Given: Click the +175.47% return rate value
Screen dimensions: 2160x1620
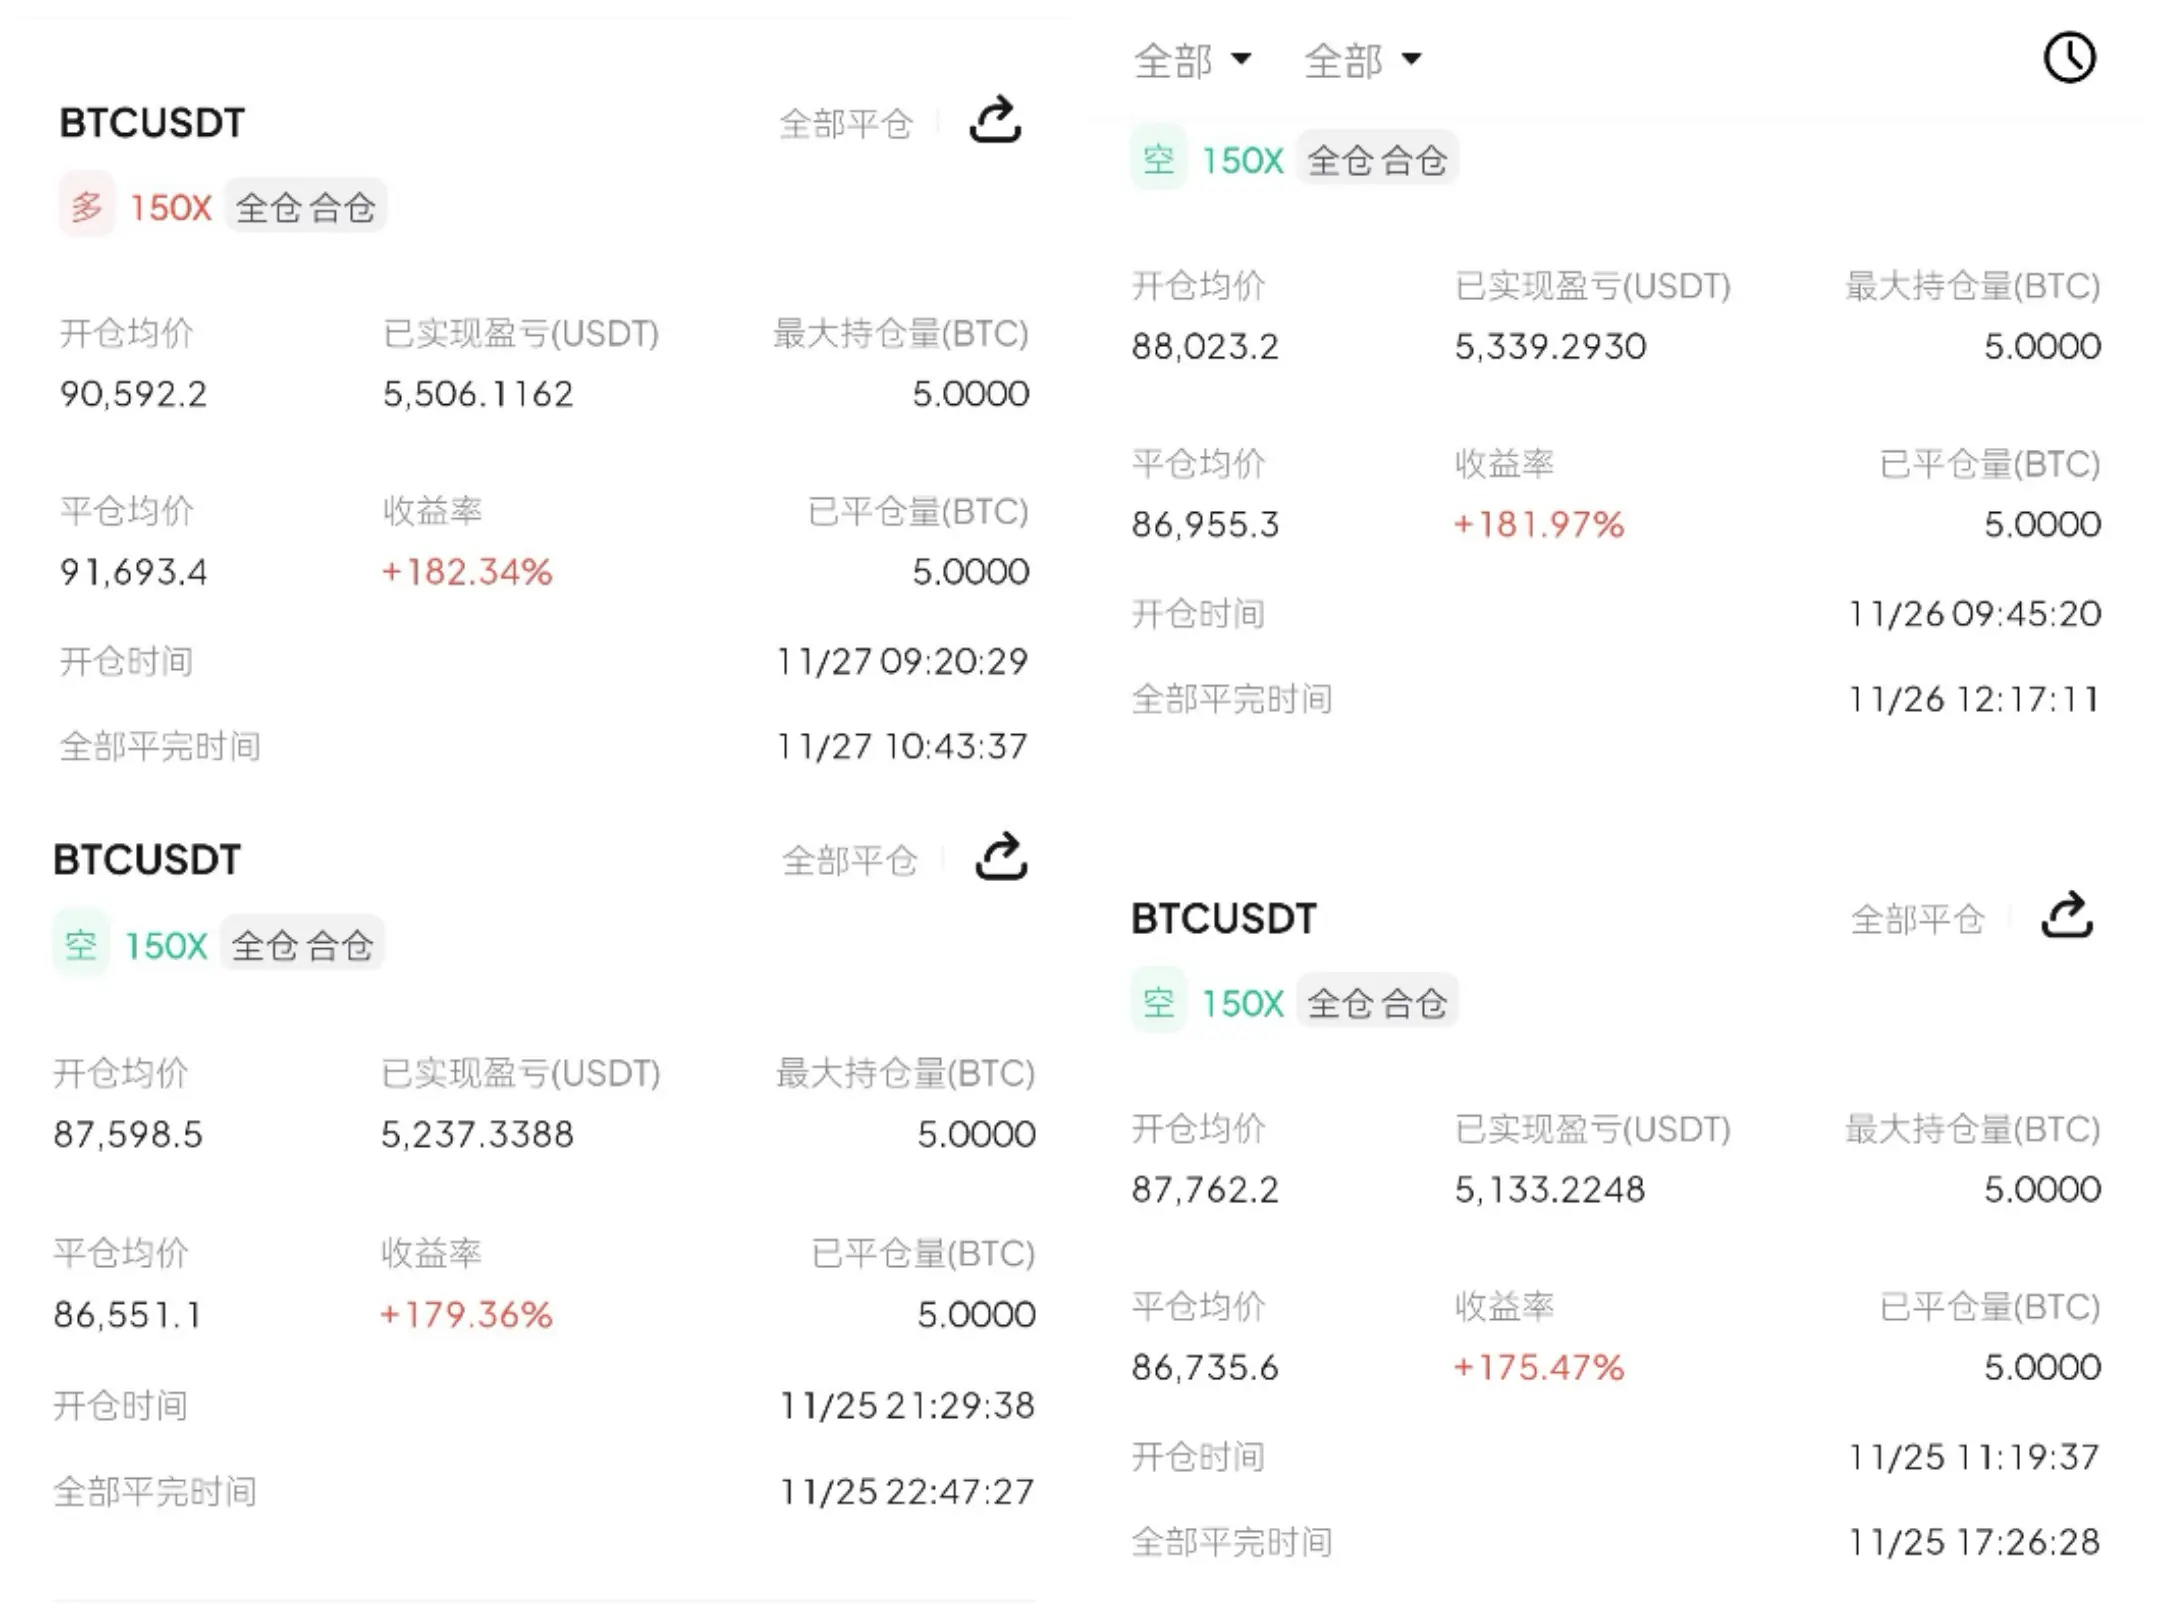Looking at the screenshot, I should tap(1538, 1367).
